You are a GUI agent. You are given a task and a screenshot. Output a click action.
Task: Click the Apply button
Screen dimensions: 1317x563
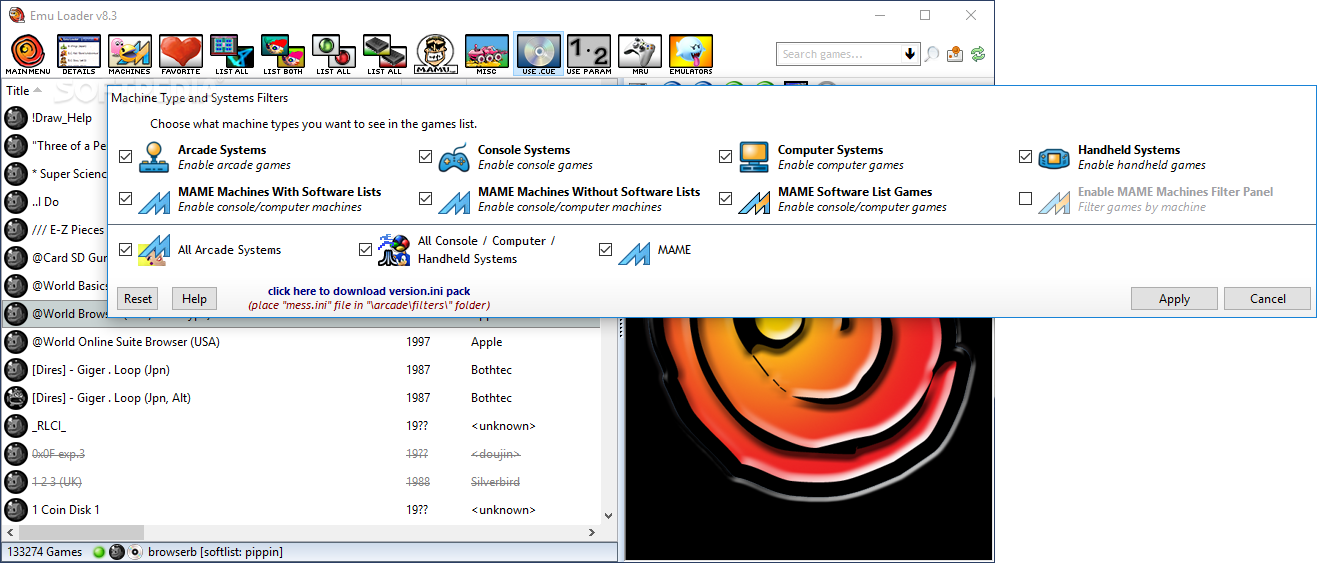point(1174,298)
